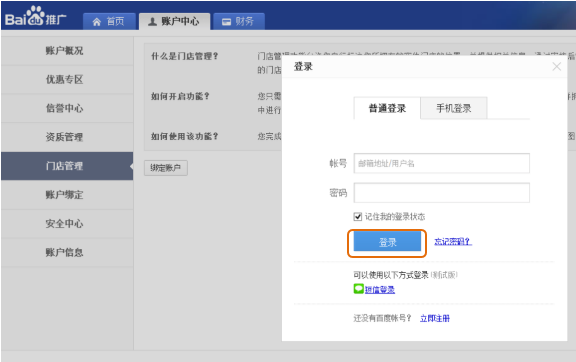Viewport: 576px width, 362px height.
Task: Open the 忘记密码? link
Action: click(x=453, y=241)
